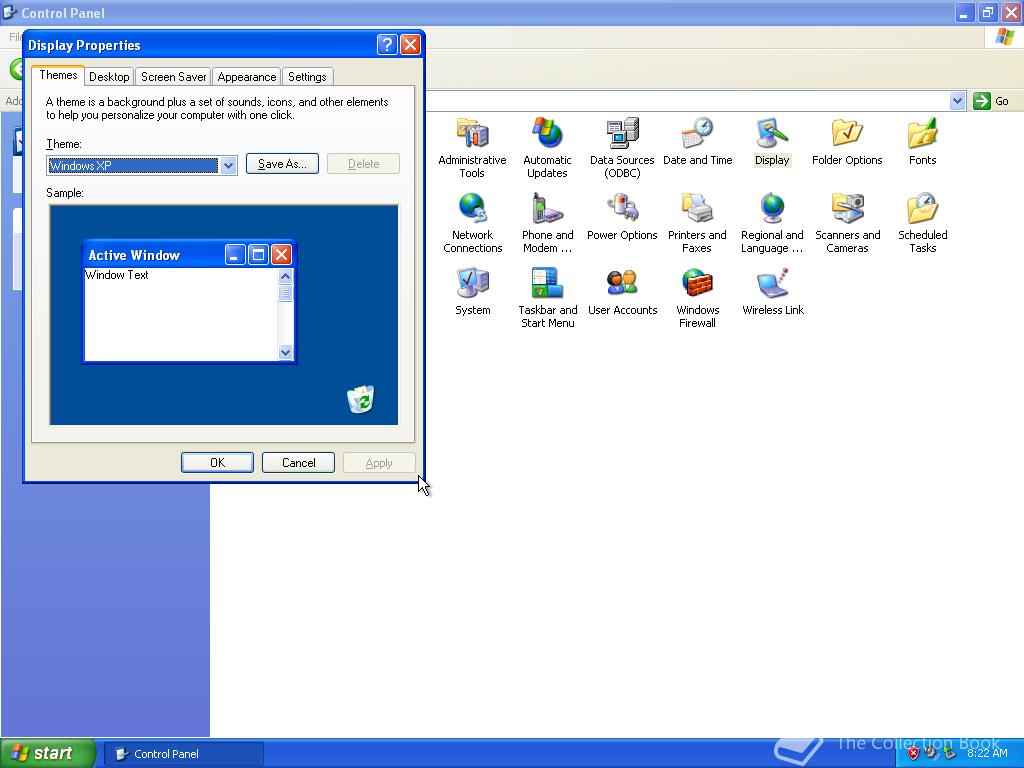Open Administrative Tools icon
The height and width of the screenshot is (768, 1024).
[472, 133]
